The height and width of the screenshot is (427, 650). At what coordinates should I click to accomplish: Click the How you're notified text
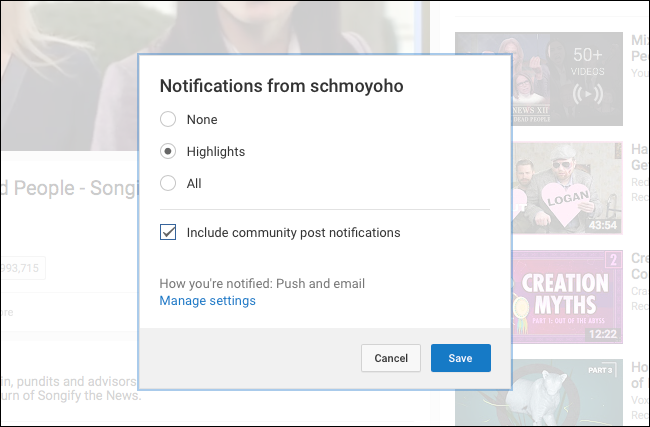tap(262, 283)
